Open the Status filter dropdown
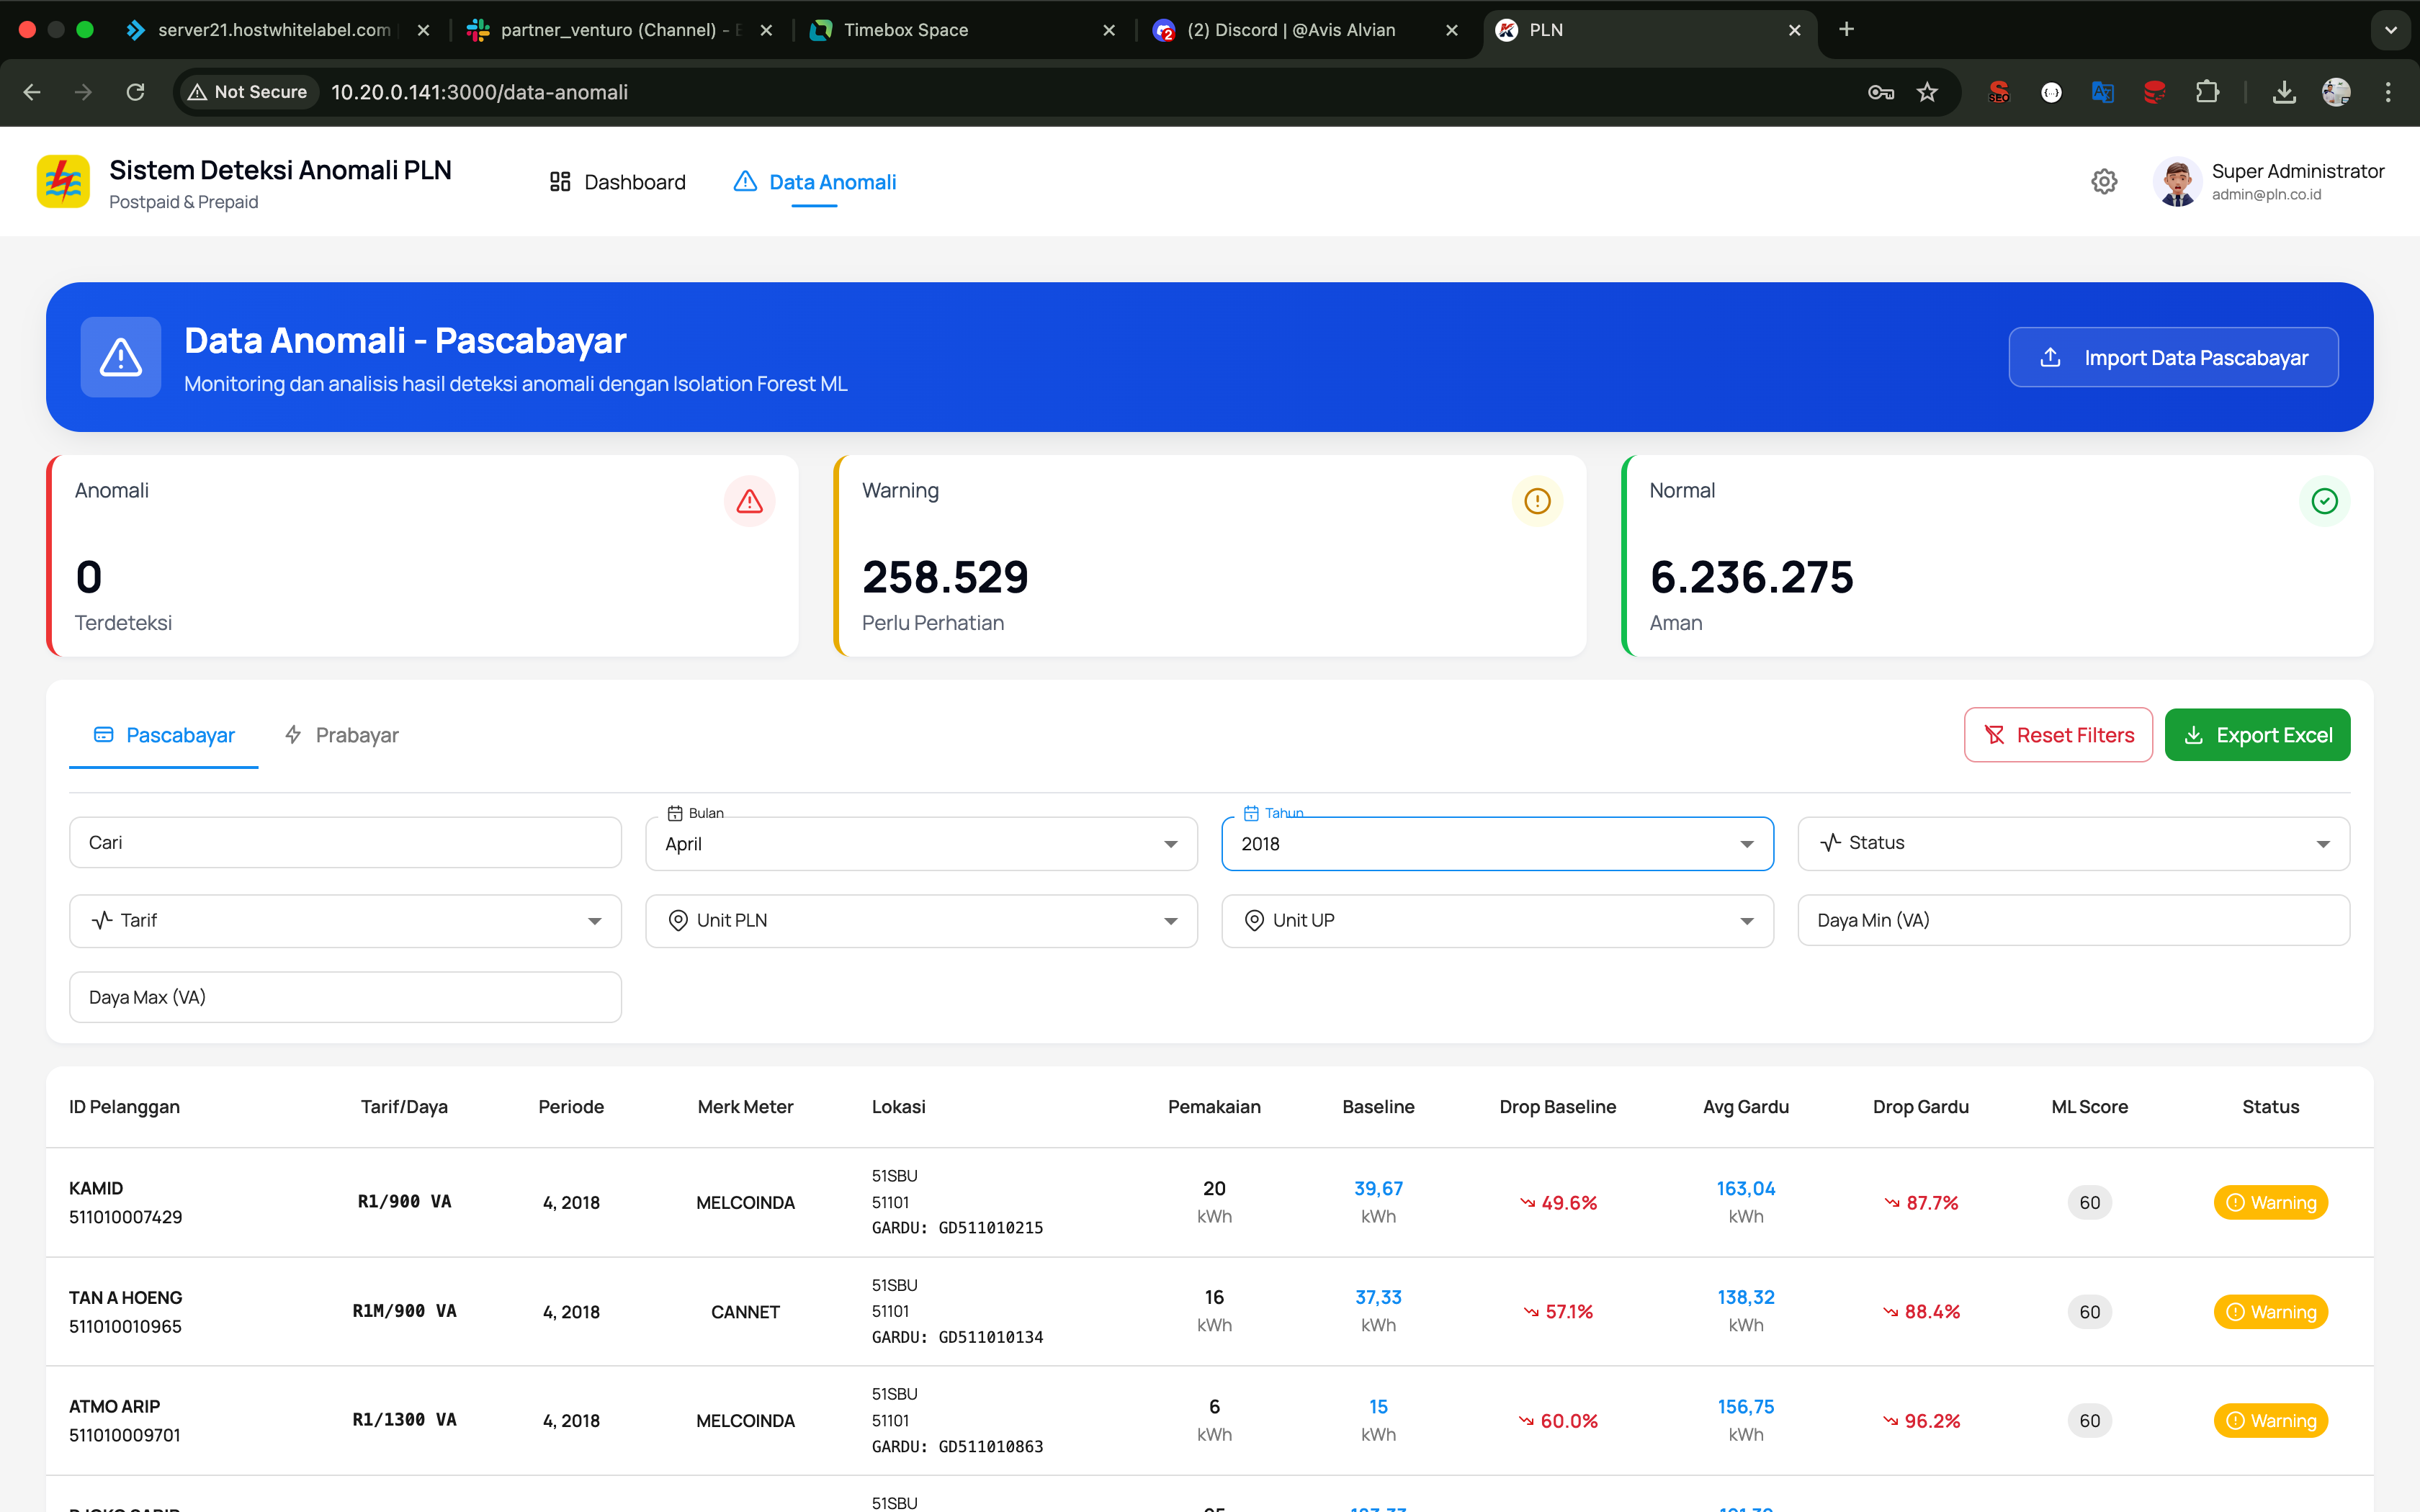The image size is (2420, 1512). [2072, 844]
